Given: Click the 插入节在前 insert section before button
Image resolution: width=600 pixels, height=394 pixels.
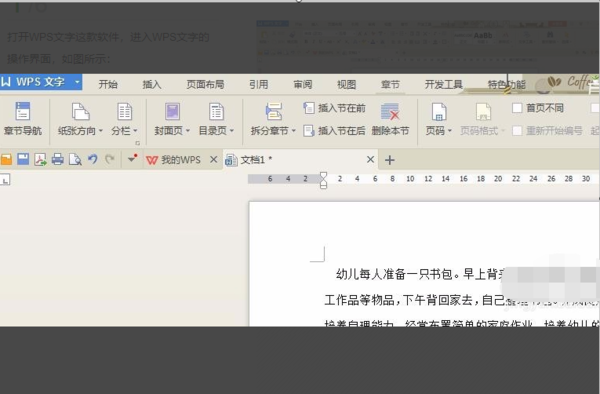Looking at the screenshot, I should tap(334, 108).
